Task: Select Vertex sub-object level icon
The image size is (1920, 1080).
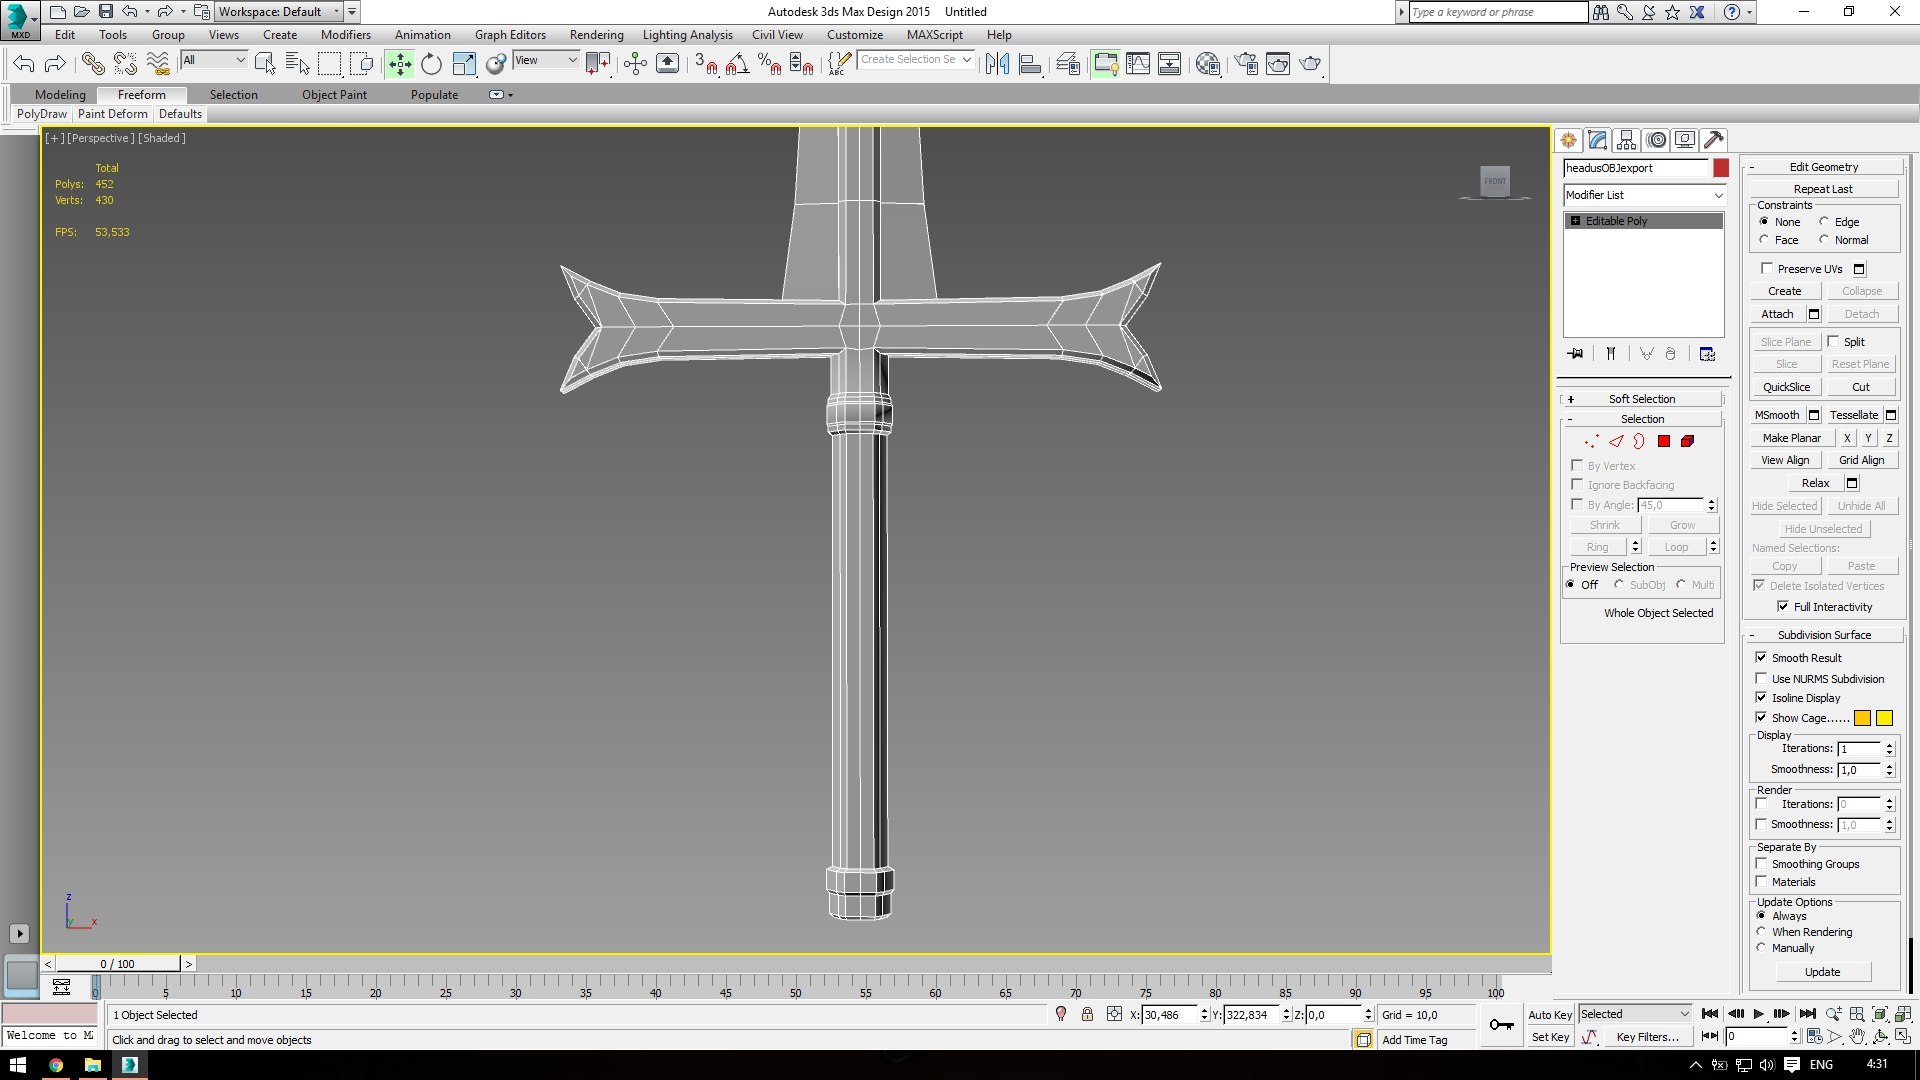Action: click(x=1592, y=441)
